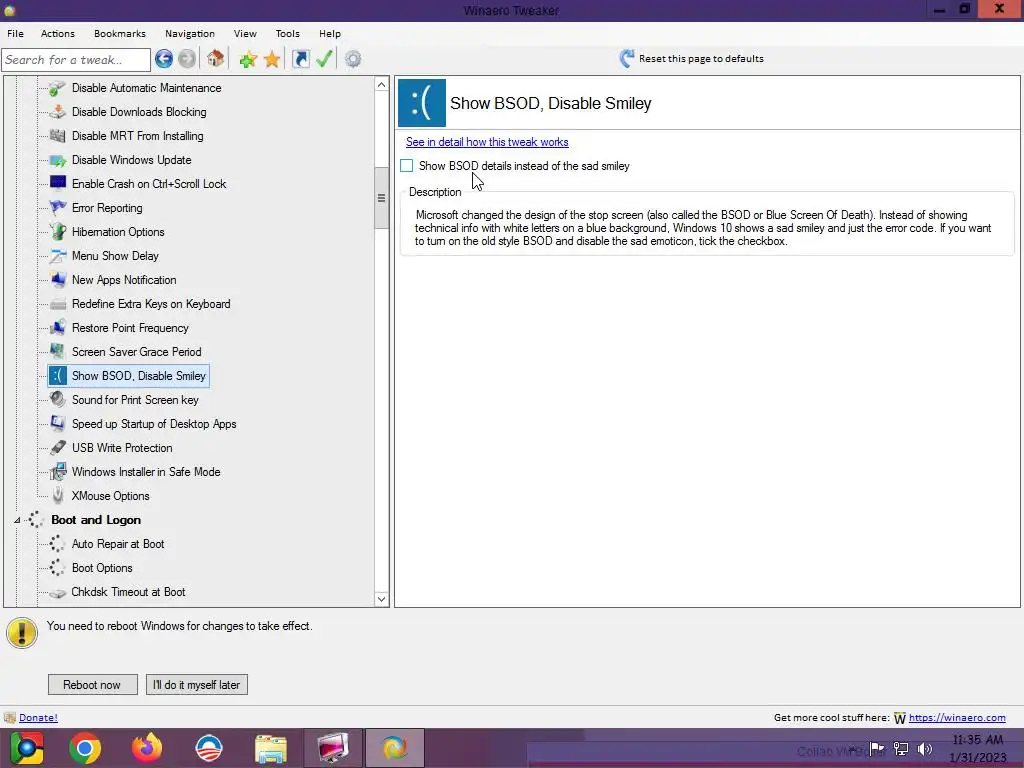Open Firefox from the taskbar
The width and height of the screenshot is (1024, 768).
[147, 748]
